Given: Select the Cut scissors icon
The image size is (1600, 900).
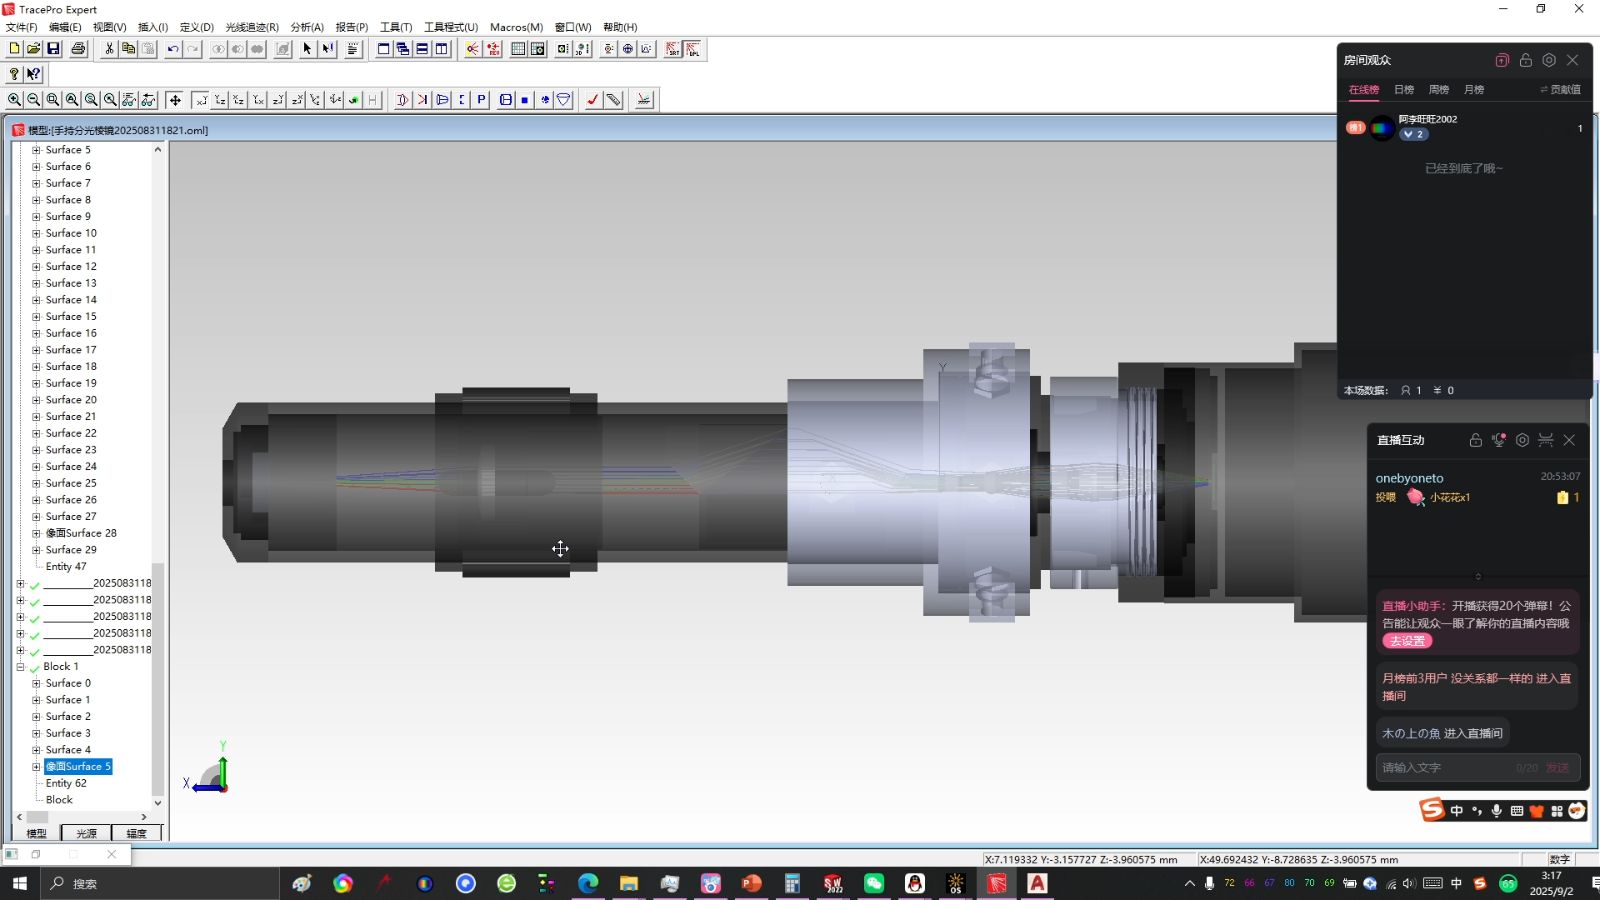Looking at the screenshot, I should 110,48.
